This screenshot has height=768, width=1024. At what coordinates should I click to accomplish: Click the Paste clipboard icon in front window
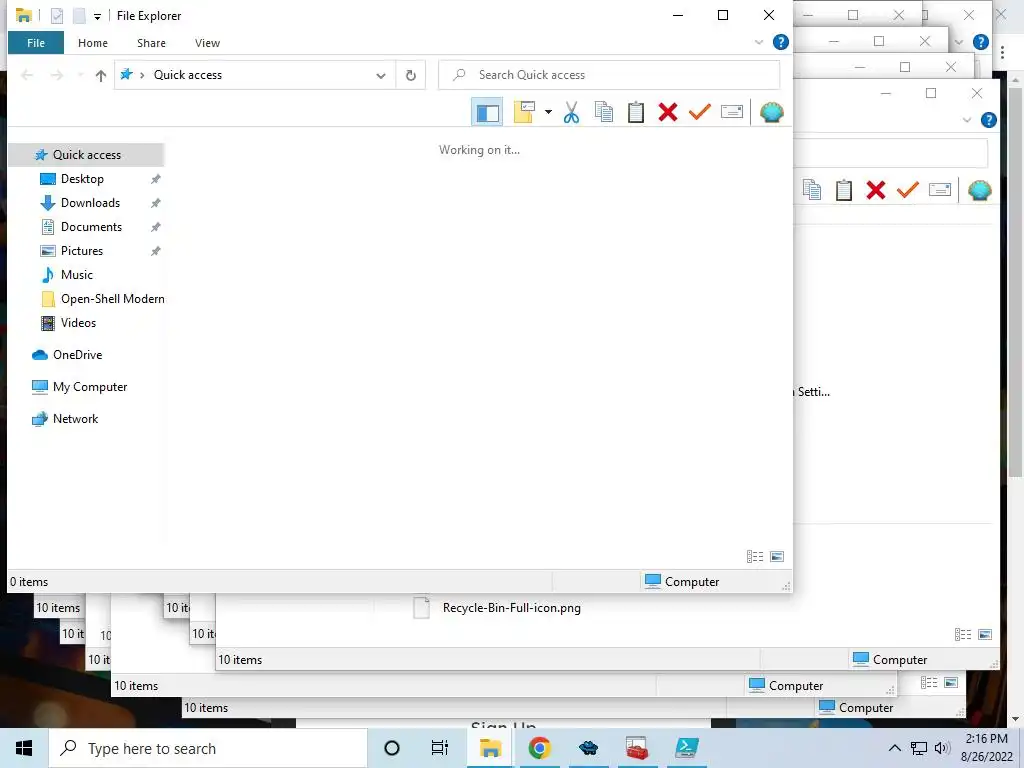click(635, 112)
